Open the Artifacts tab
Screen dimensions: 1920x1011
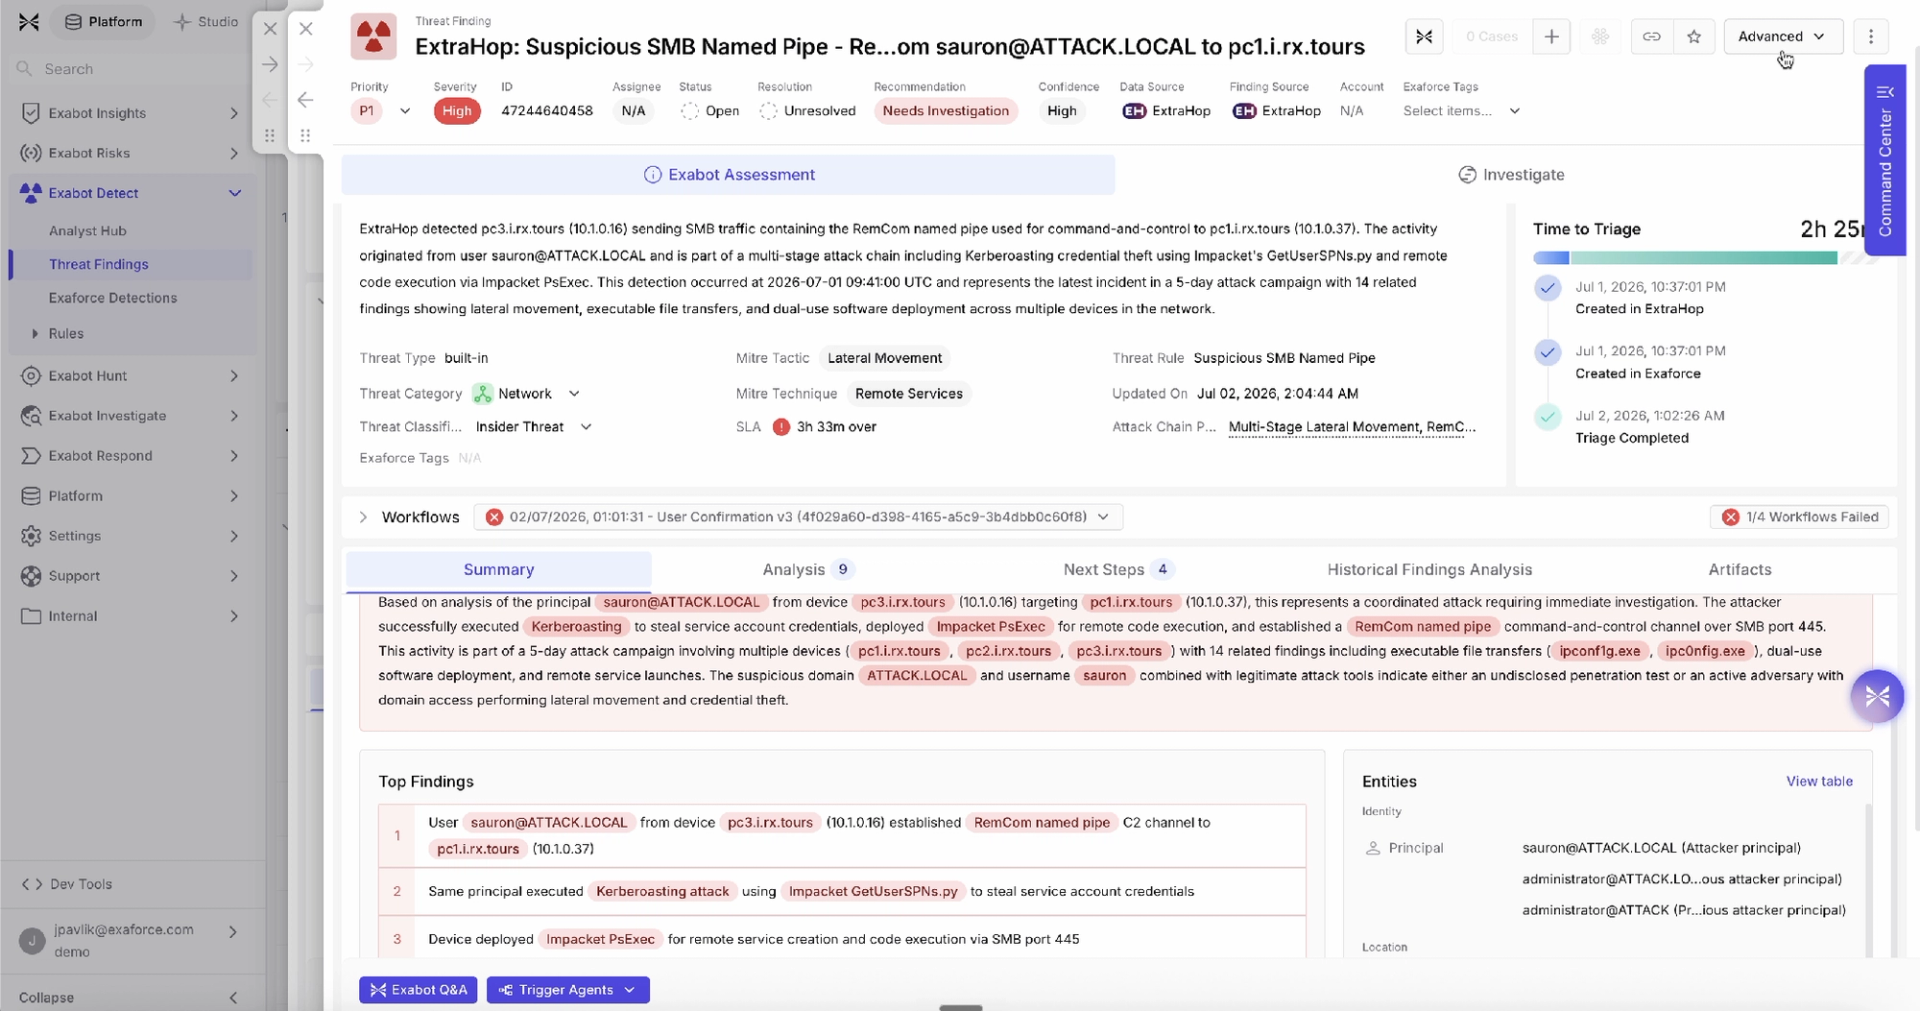[1739, 570]
